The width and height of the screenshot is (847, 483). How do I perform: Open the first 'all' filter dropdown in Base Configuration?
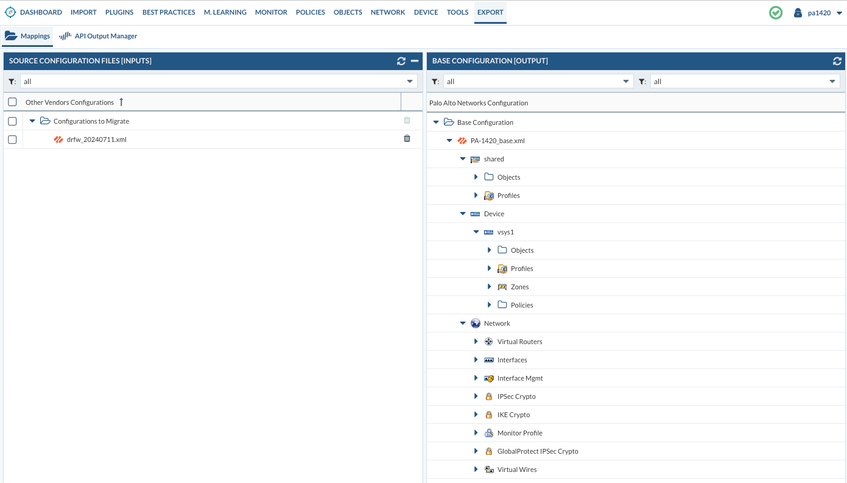tap(626, 82)
